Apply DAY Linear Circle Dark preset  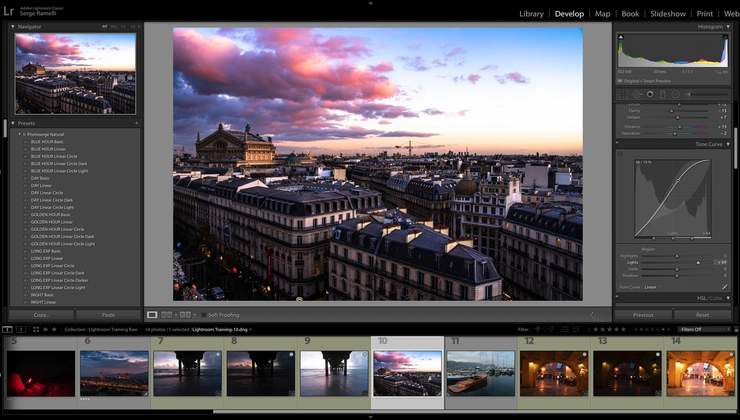click(x=52, y=200)
